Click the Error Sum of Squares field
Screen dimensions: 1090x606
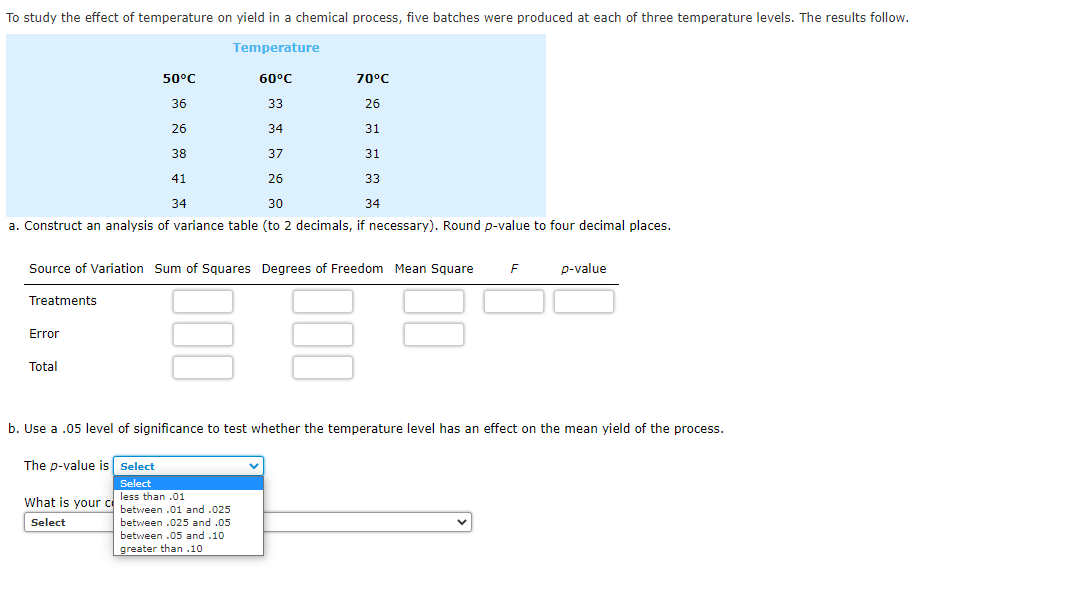(203, 333)
